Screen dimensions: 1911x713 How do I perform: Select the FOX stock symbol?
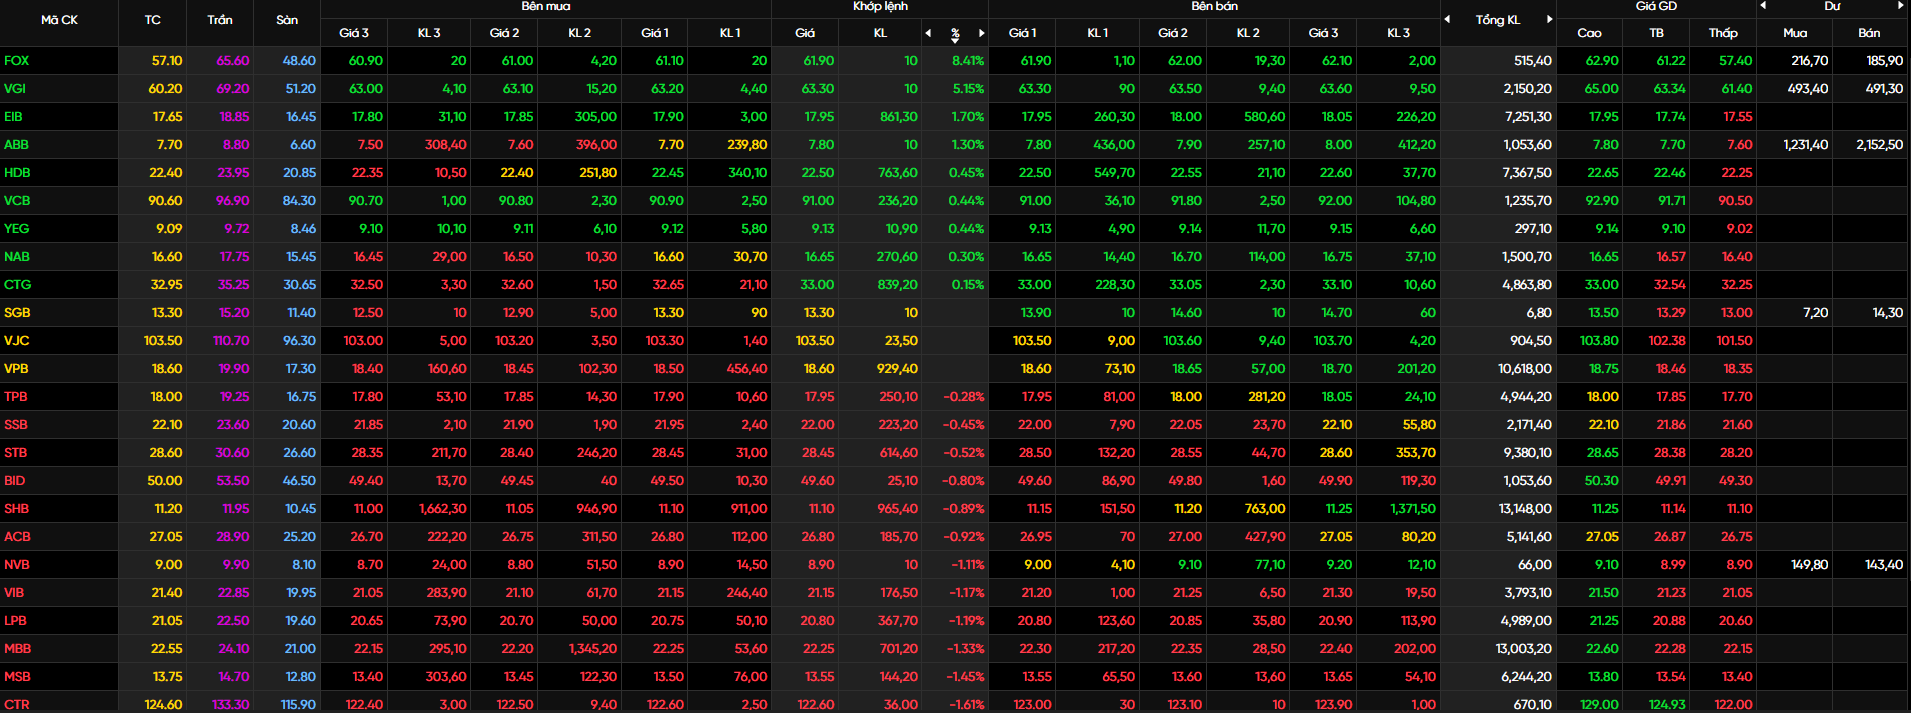pos(17,61)
